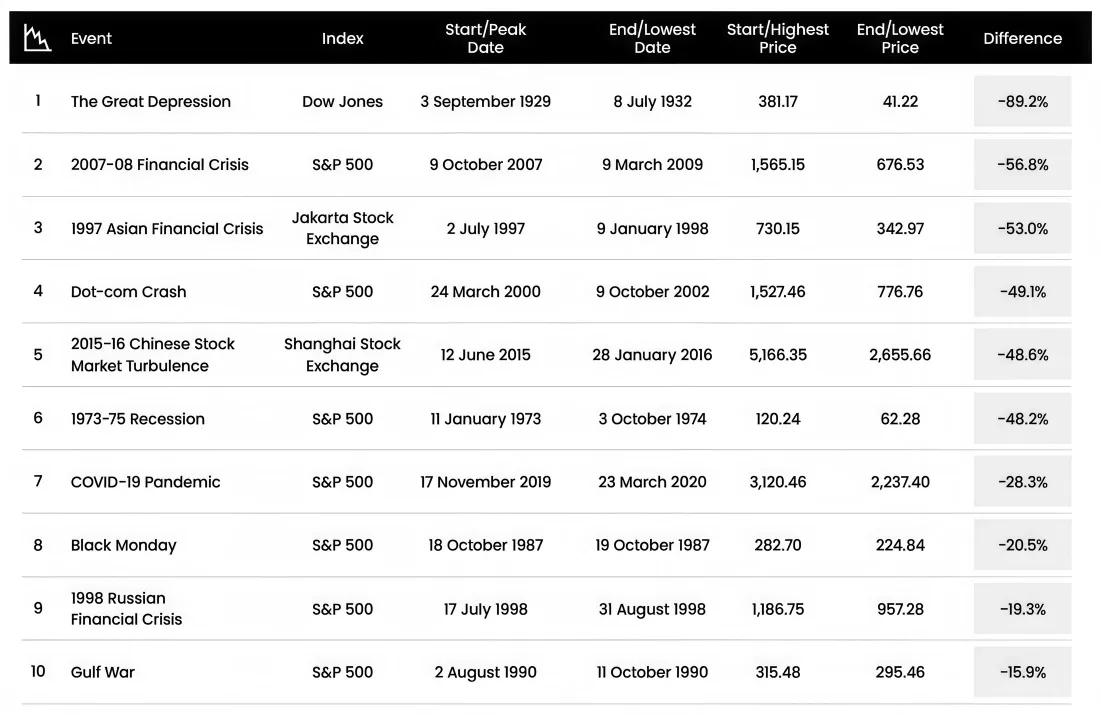Click the Event column header
This screenshot has width=1101, height=715.
[91, 39]
